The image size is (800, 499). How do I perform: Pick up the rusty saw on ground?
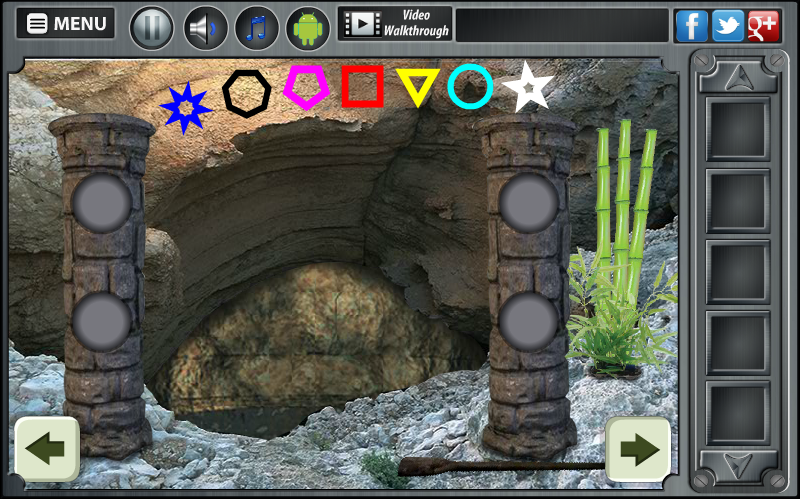(x=502, y=466)
